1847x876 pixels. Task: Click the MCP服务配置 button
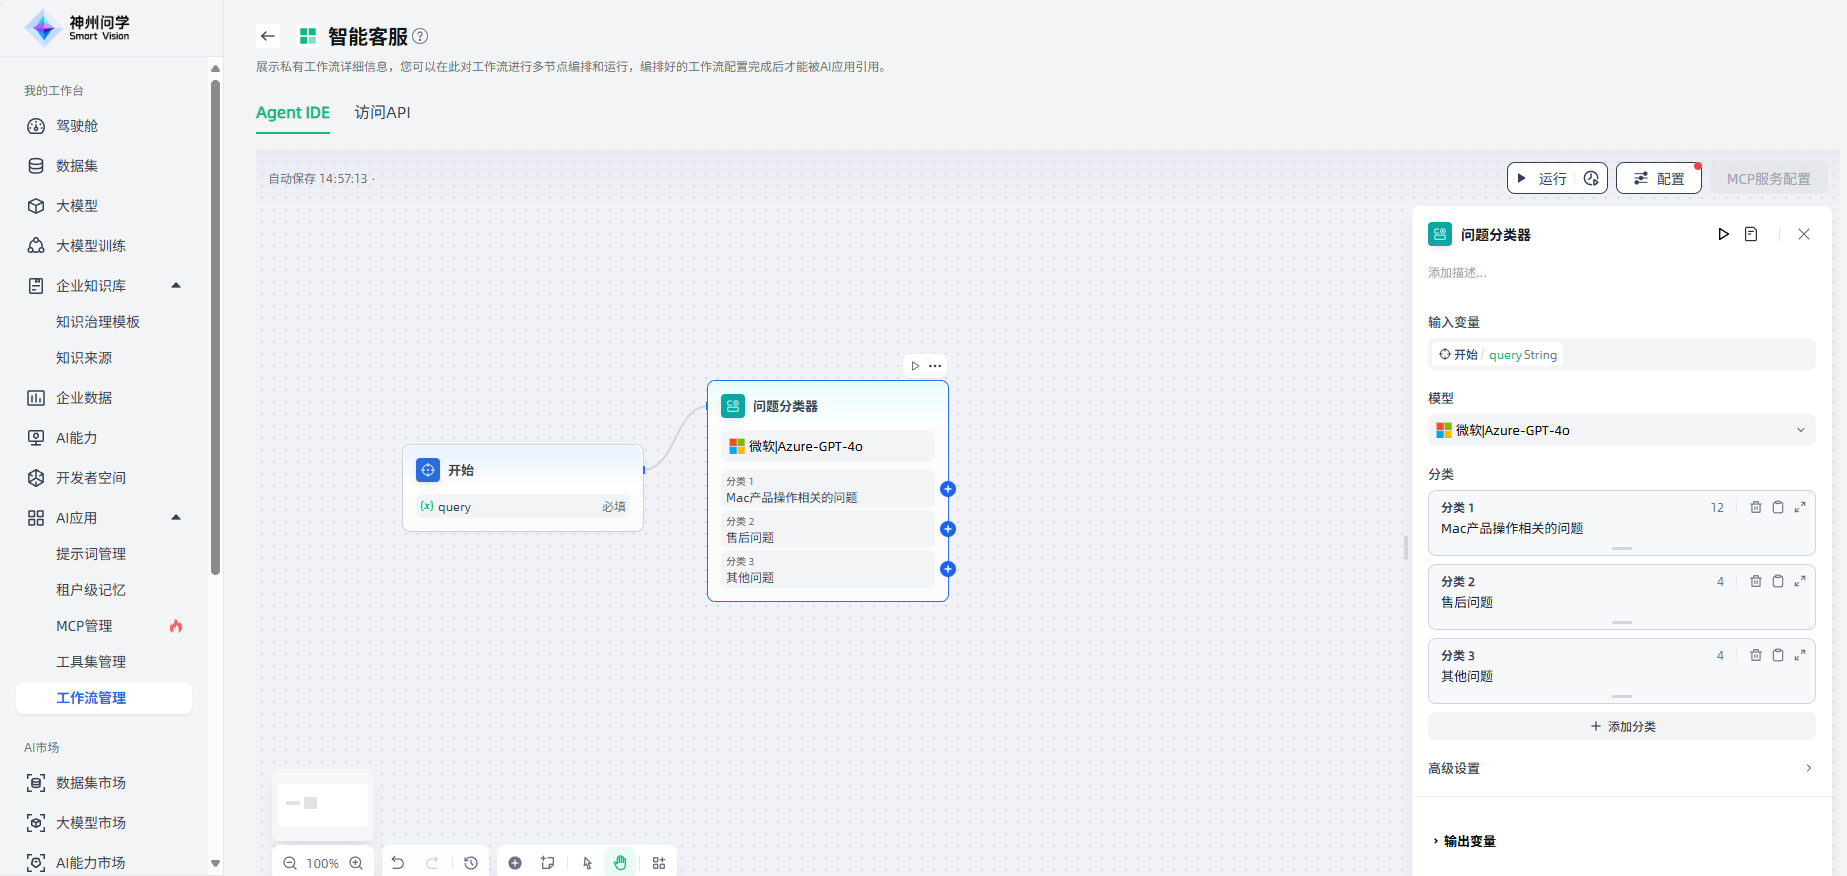(x=1768, y=178)
